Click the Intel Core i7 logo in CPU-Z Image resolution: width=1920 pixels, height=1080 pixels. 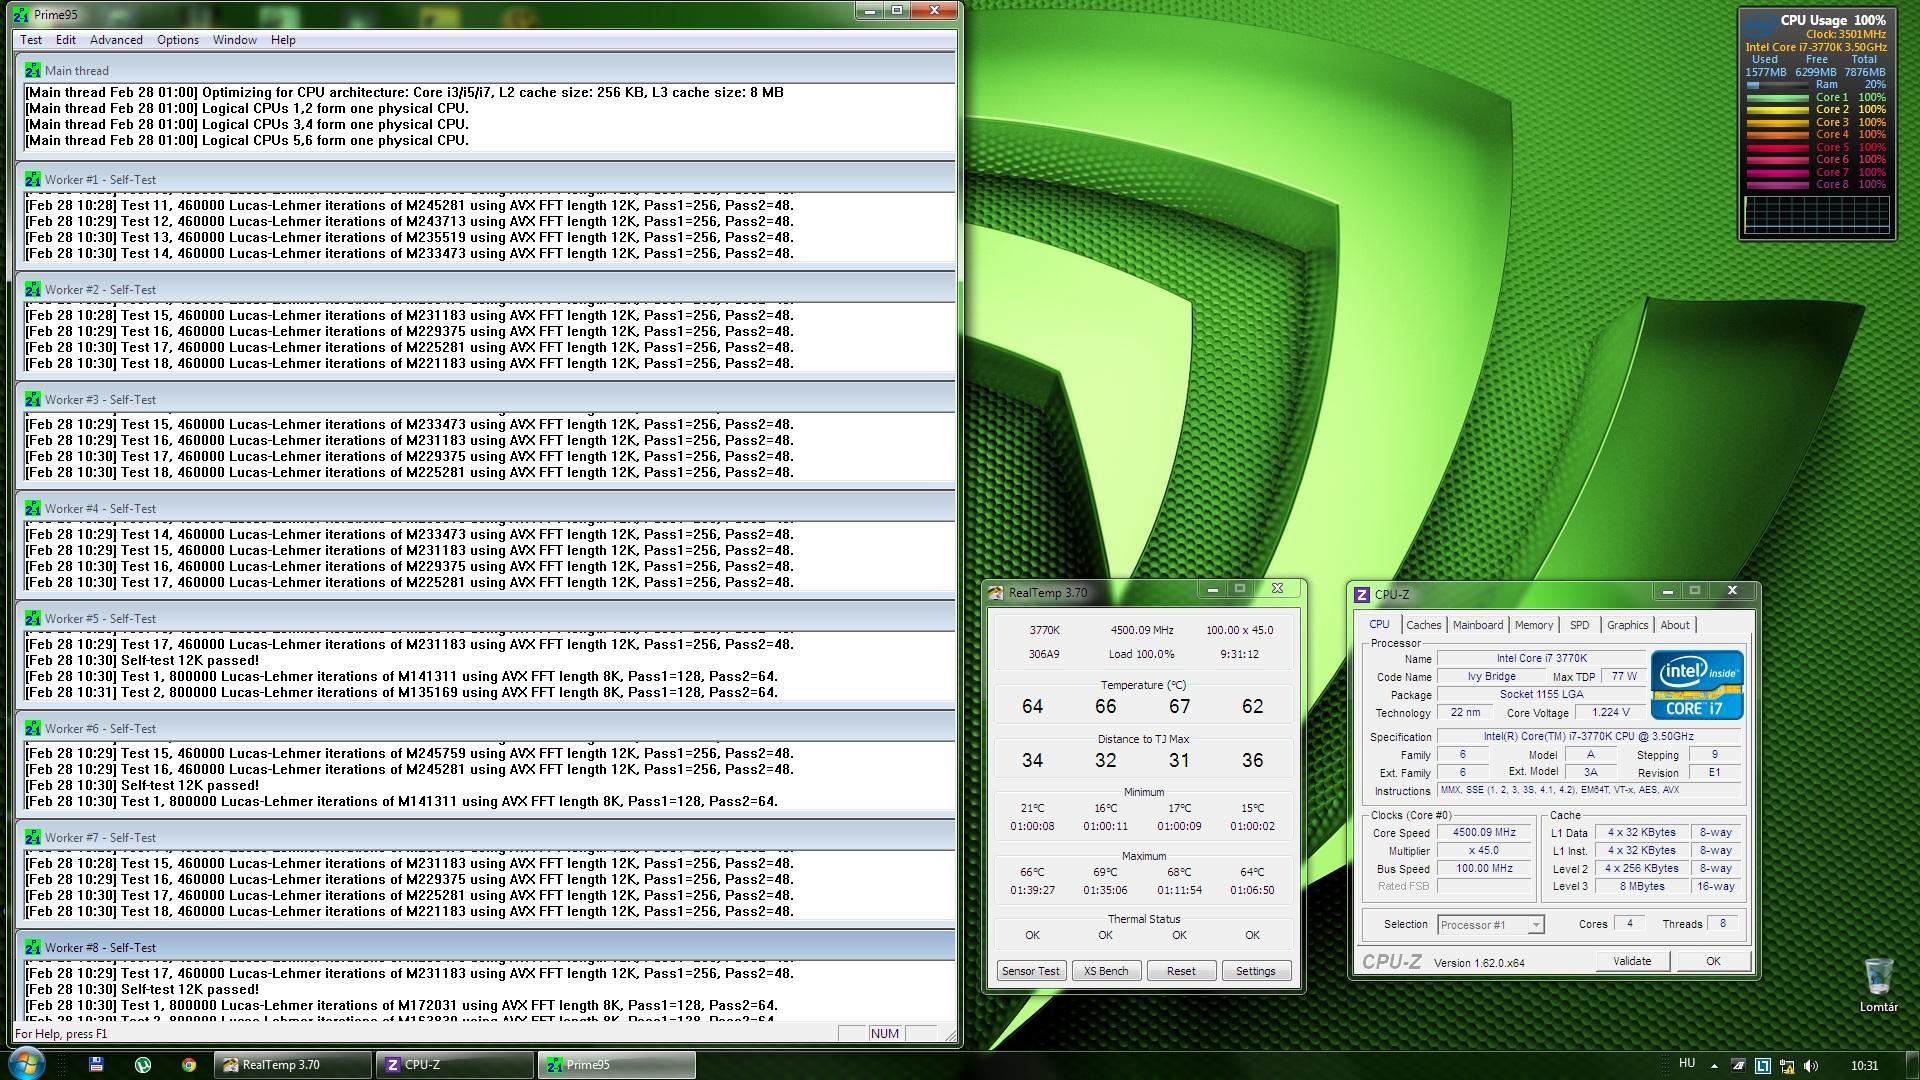click(x=1697, y=685)
